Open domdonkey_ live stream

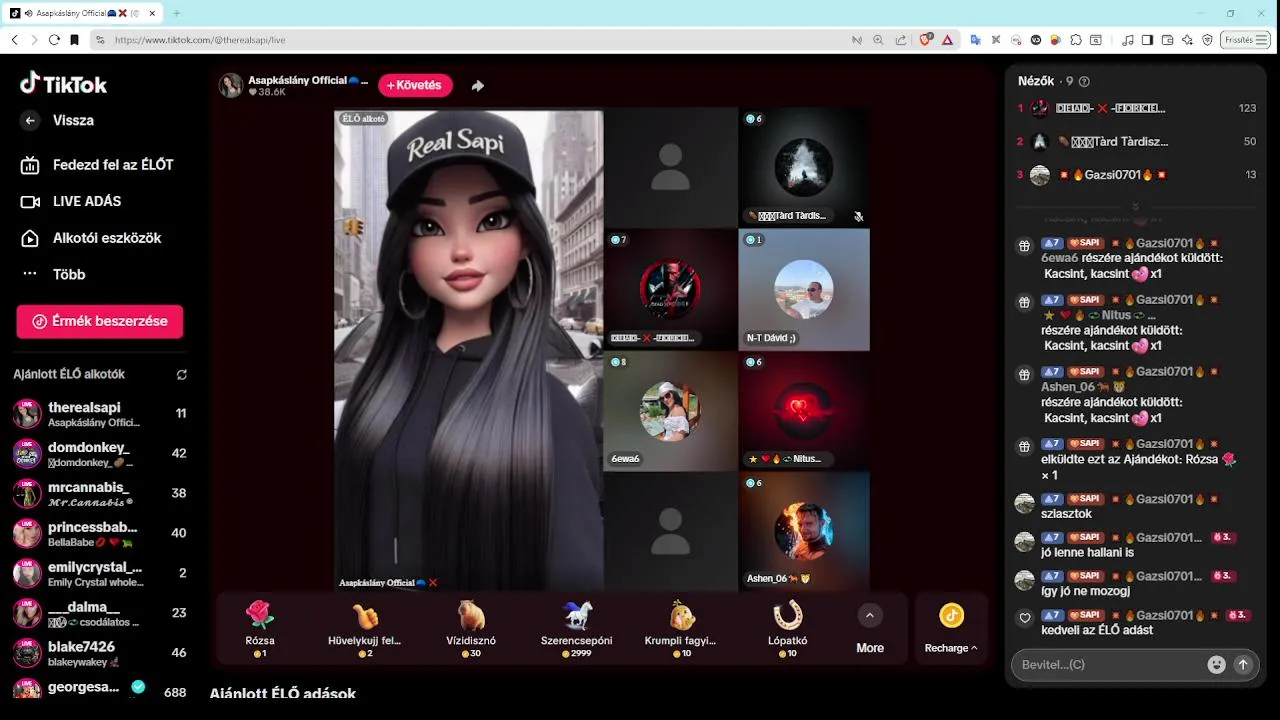[x=100, y=454]
